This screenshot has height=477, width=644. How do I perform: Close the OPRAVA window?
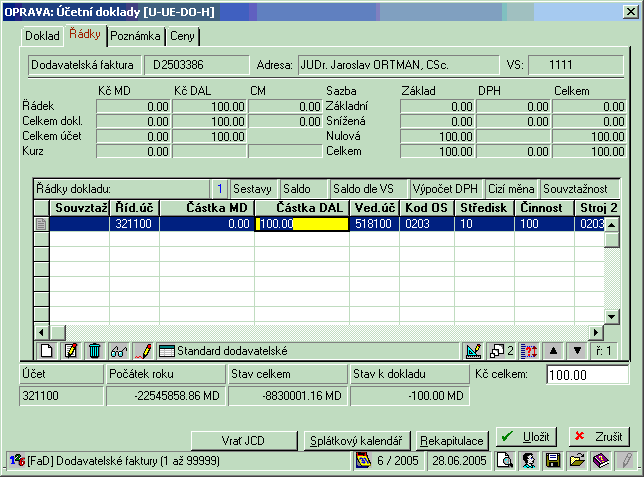630,12
